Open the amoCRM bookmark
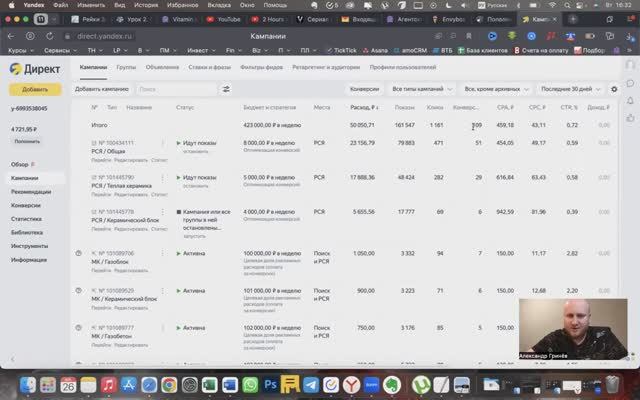 point(410,50)
